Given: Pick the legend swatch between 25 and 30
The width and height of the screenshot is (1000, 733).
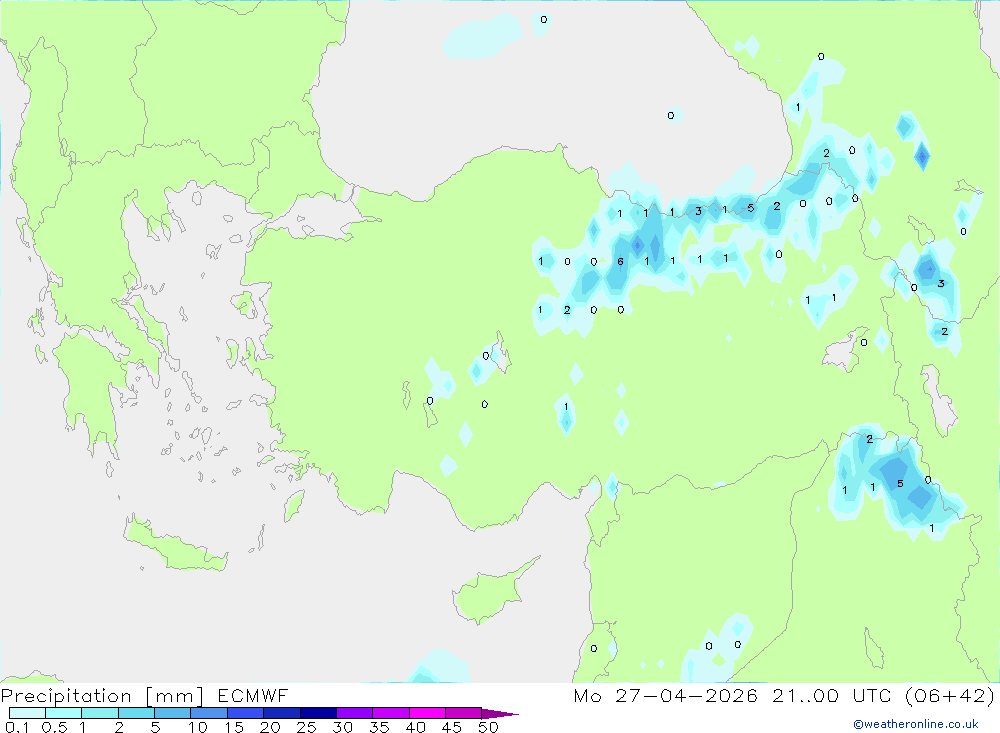Looking at the screenshot, I should [318, 713].
